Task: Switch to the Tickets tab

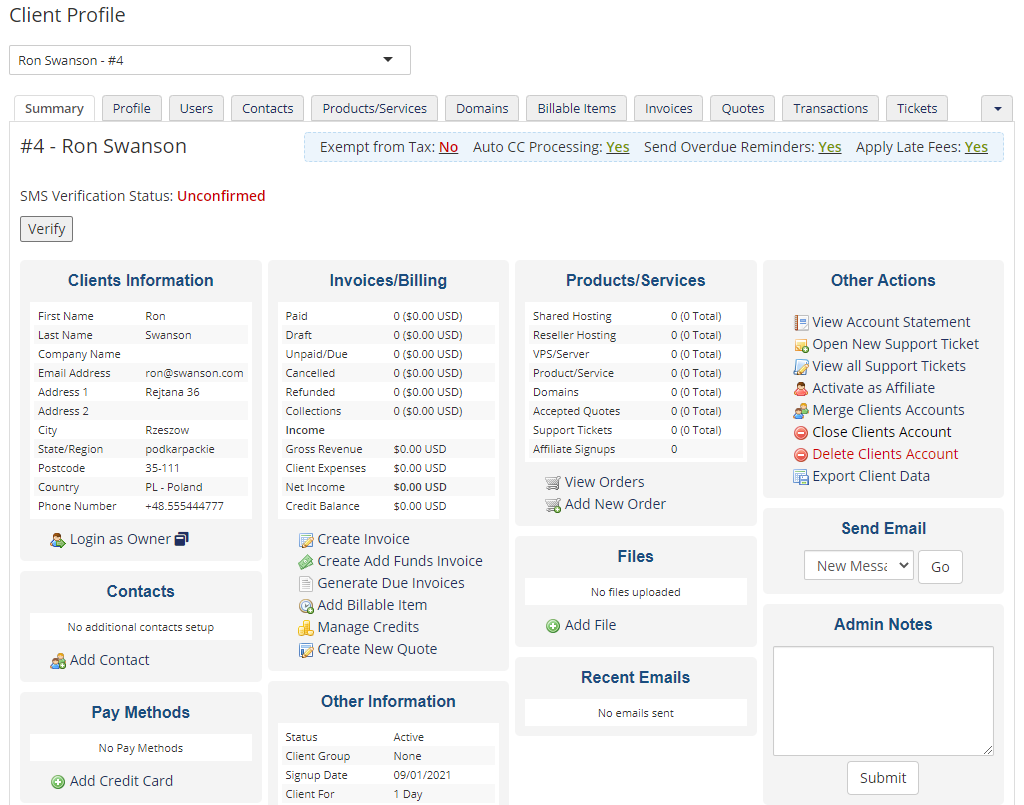Action: pos(917,108)
